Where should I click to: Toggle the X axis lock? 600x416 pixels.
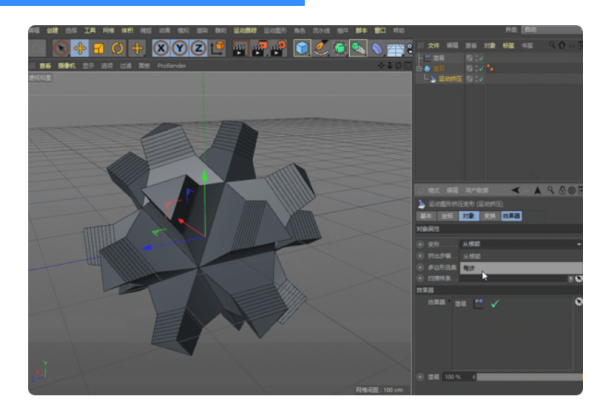tap(162, 48)
